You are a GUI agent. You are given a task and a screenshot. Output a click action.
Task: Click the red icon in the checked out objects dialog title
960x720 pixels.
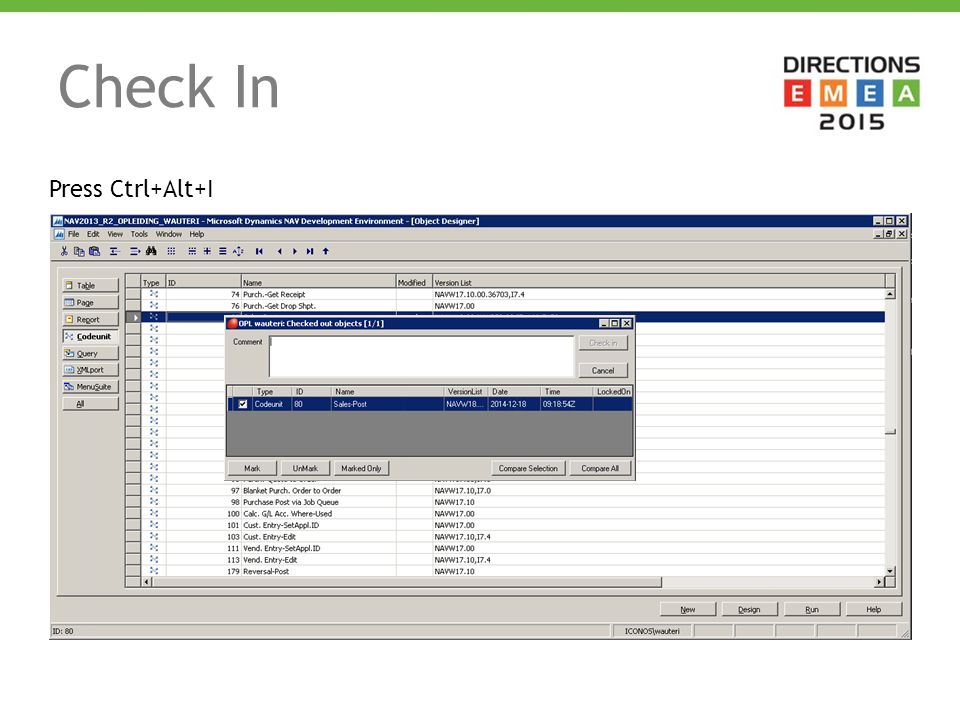point(233,323)
